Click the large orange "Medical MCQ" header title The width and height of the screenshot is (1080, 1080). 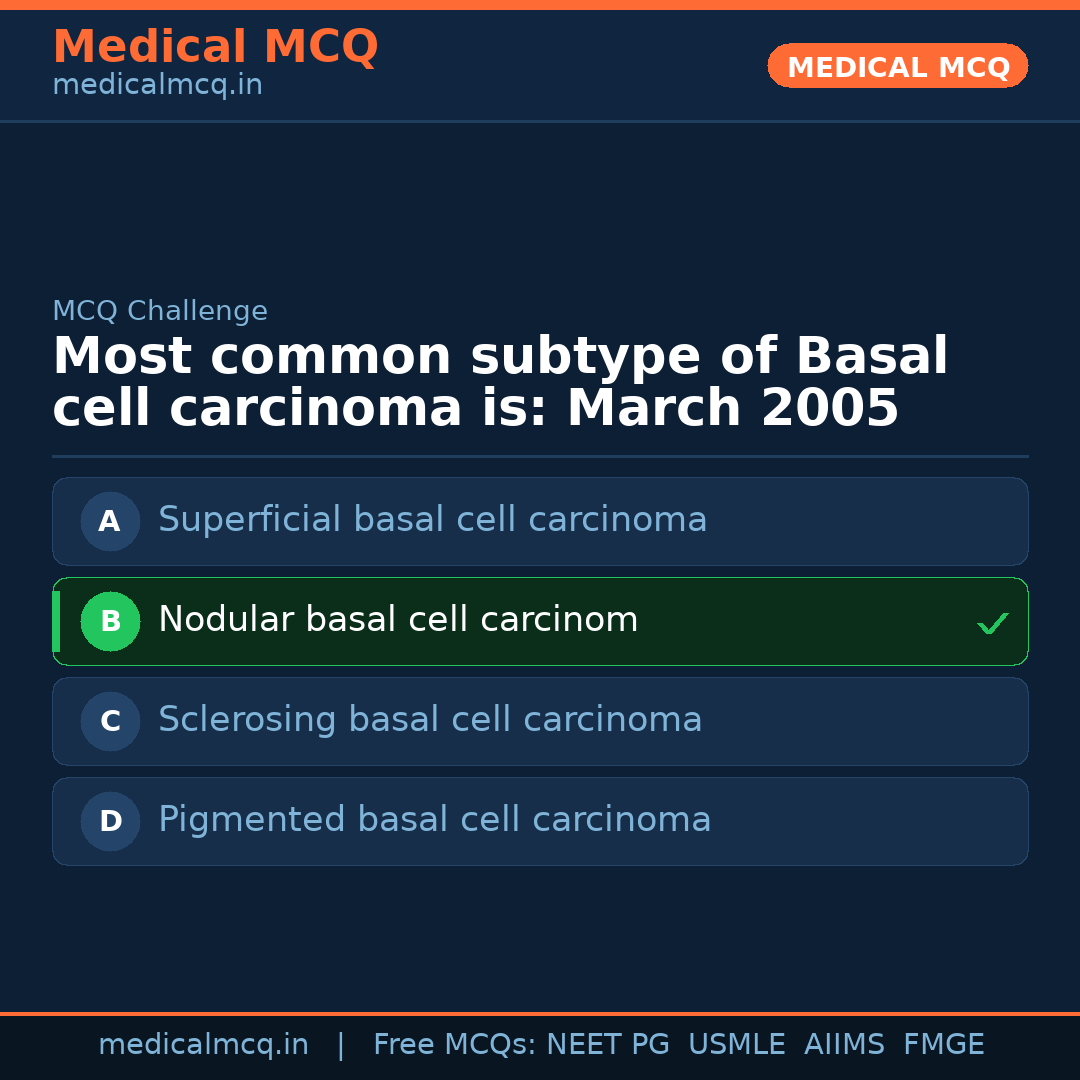tap(215, 47)
